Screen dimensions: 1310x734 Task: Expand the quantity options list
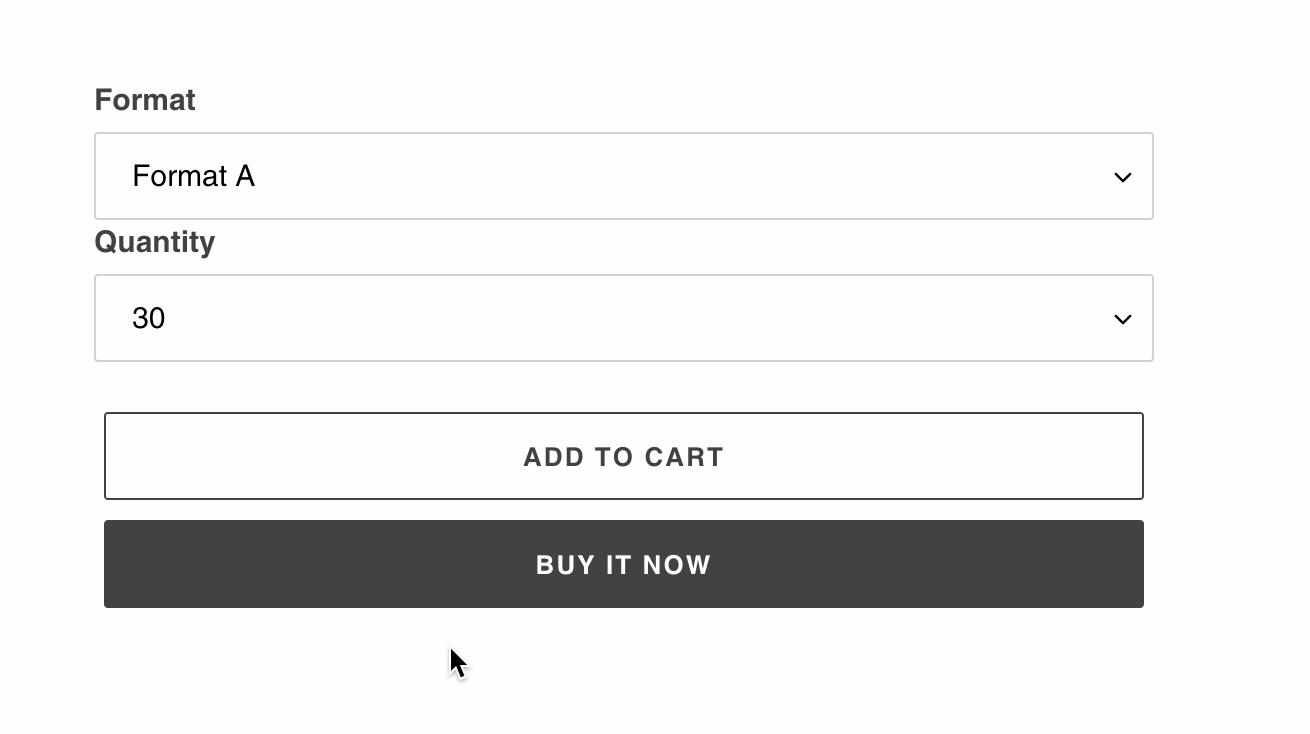pyautogui.click(x=623, y=318)
